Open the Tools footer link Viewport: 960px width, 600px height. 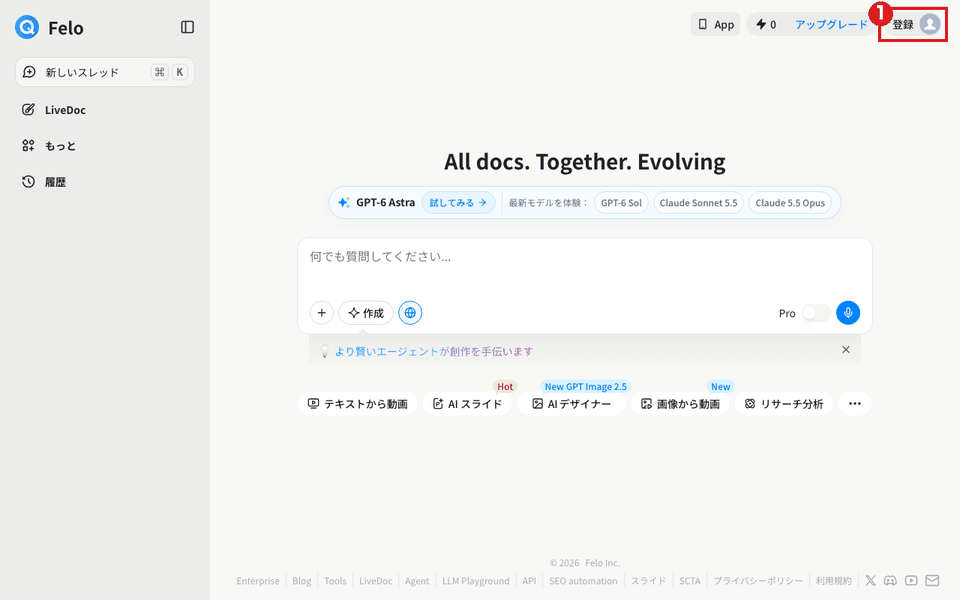click(x=335, y=580)
